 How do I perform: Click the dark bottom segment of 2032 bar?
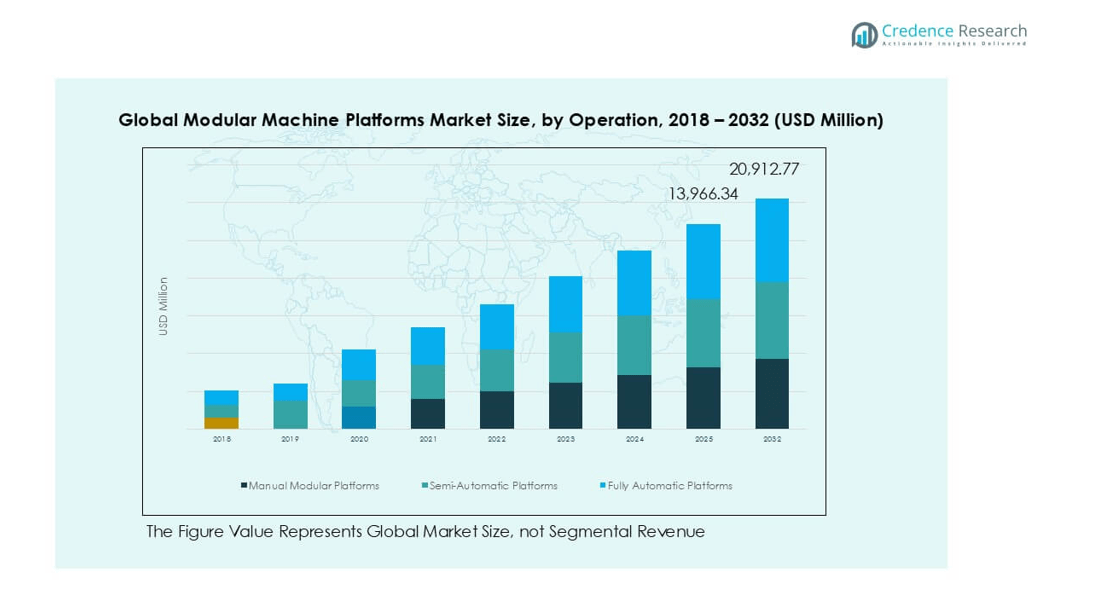click(771, 393)
